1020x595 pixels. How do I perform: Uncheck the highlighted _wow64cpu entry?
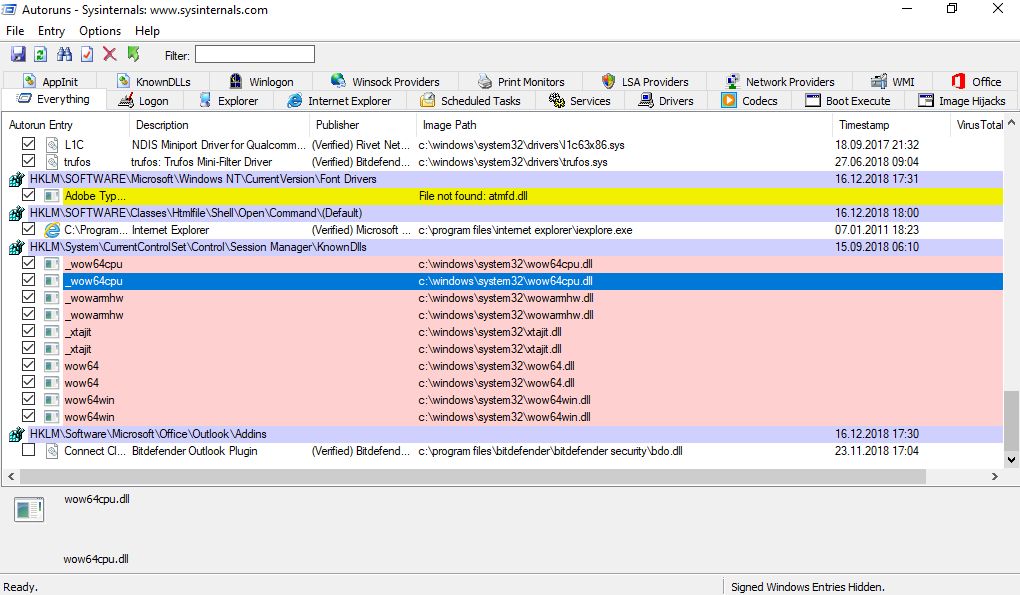[x=29, y=280]
